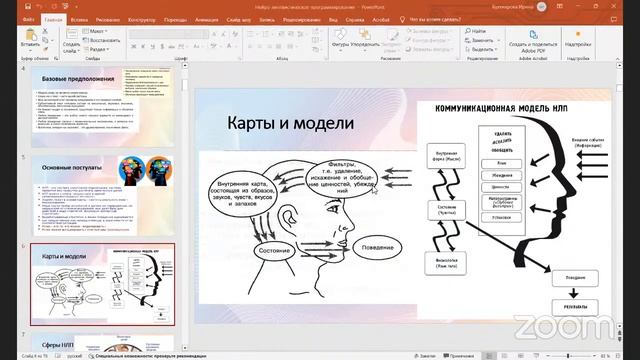This screenshot has width=640, height=360.
Task: Open the Эффекты фигуры (Shape Effects) dropdown
Action: 429,49
